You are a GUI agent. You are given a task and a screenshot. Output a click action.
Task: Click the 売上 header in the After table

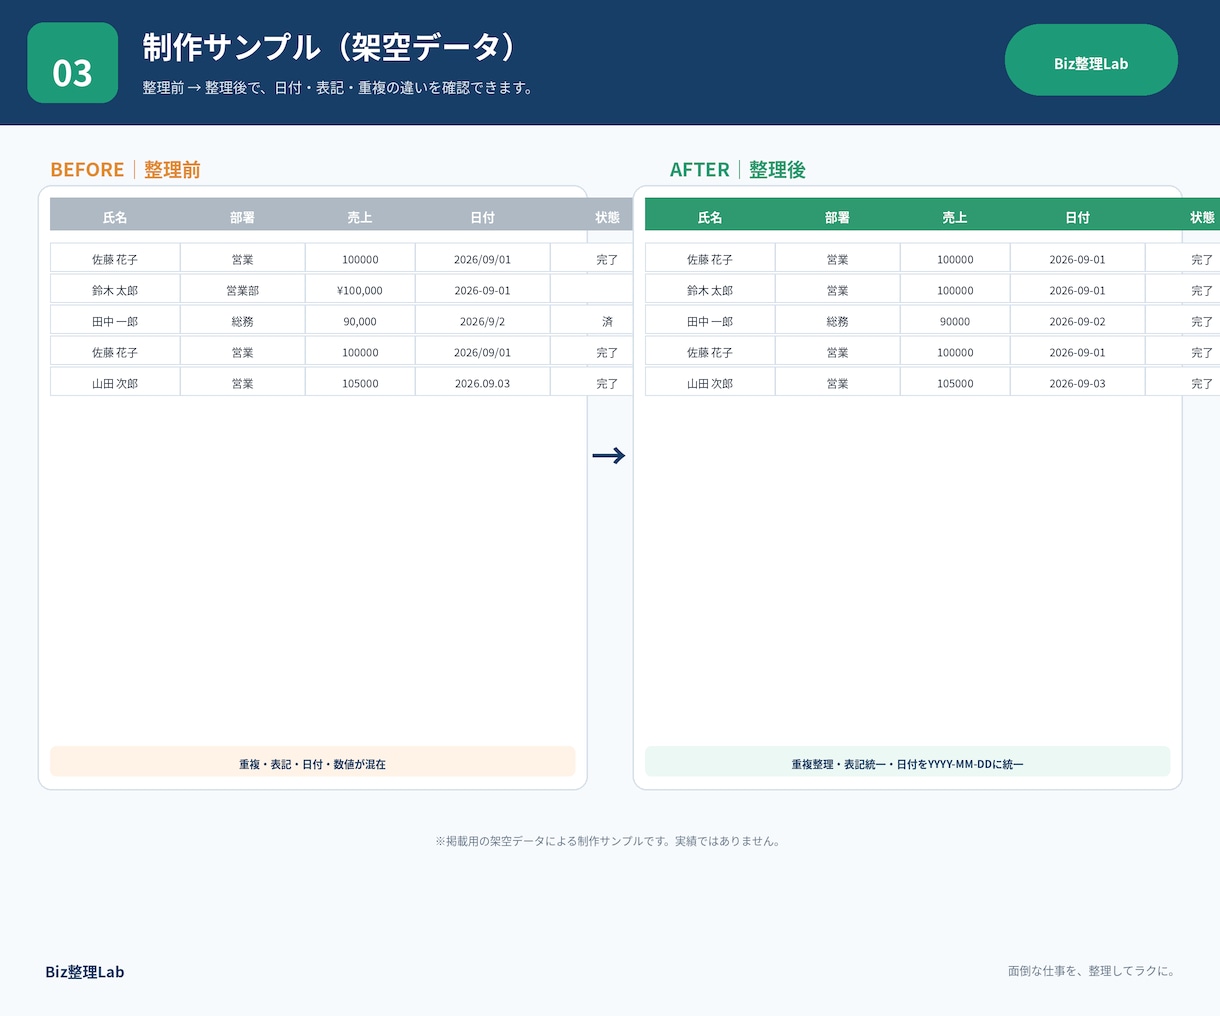pos(955,217)
